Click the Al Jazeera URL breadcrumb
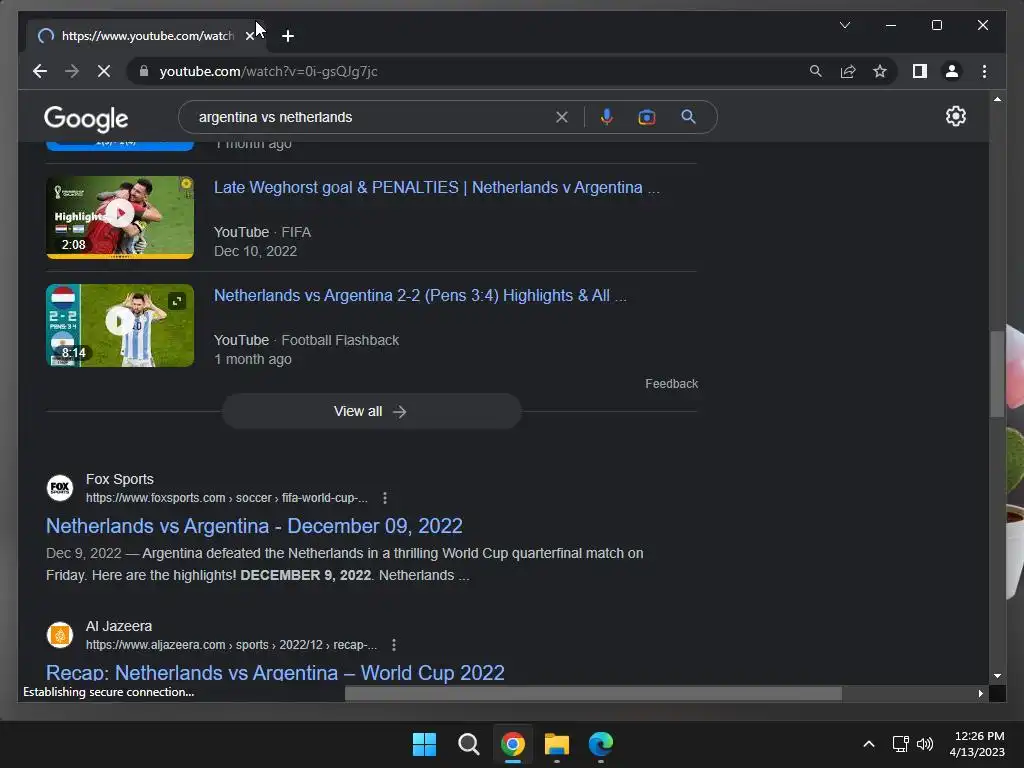The image size is (1024, 768). coord(231,645)
